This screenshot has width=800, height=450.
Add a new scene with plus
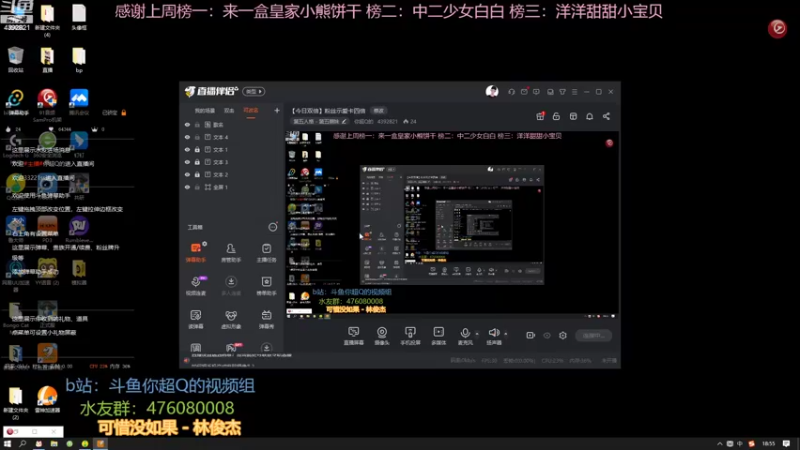pos(277,110)
